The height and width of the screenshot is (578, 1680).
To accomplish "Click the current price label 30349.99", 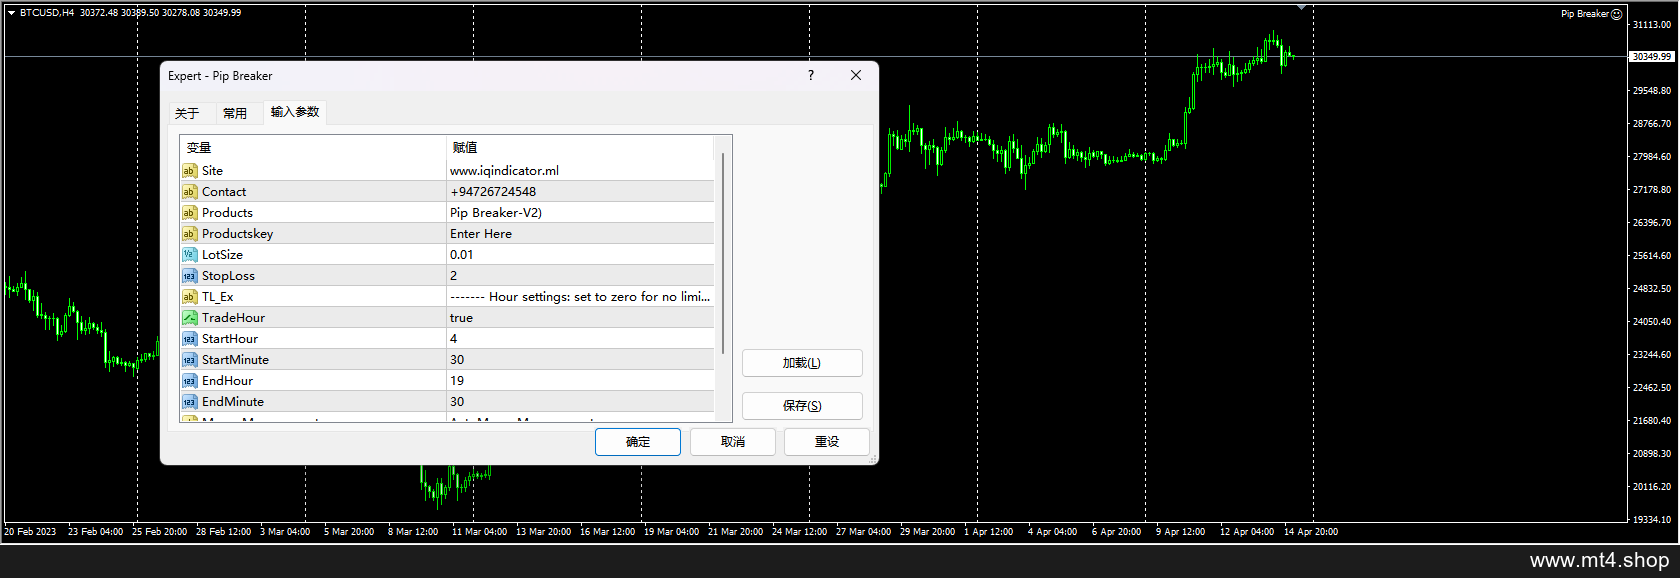I will click(x=1652, y=57).
